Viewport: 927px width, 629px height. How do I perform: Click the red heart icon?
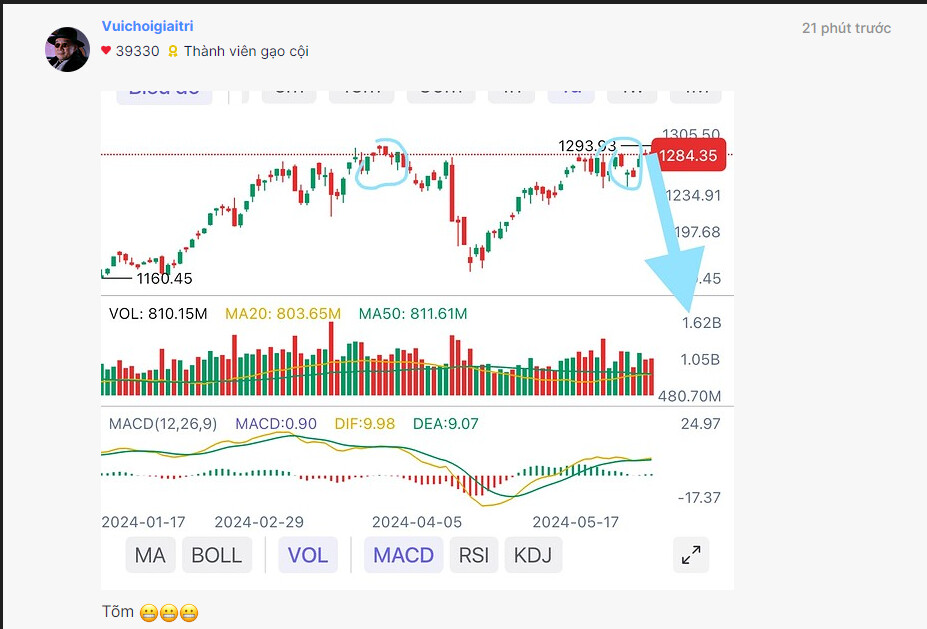106,50
